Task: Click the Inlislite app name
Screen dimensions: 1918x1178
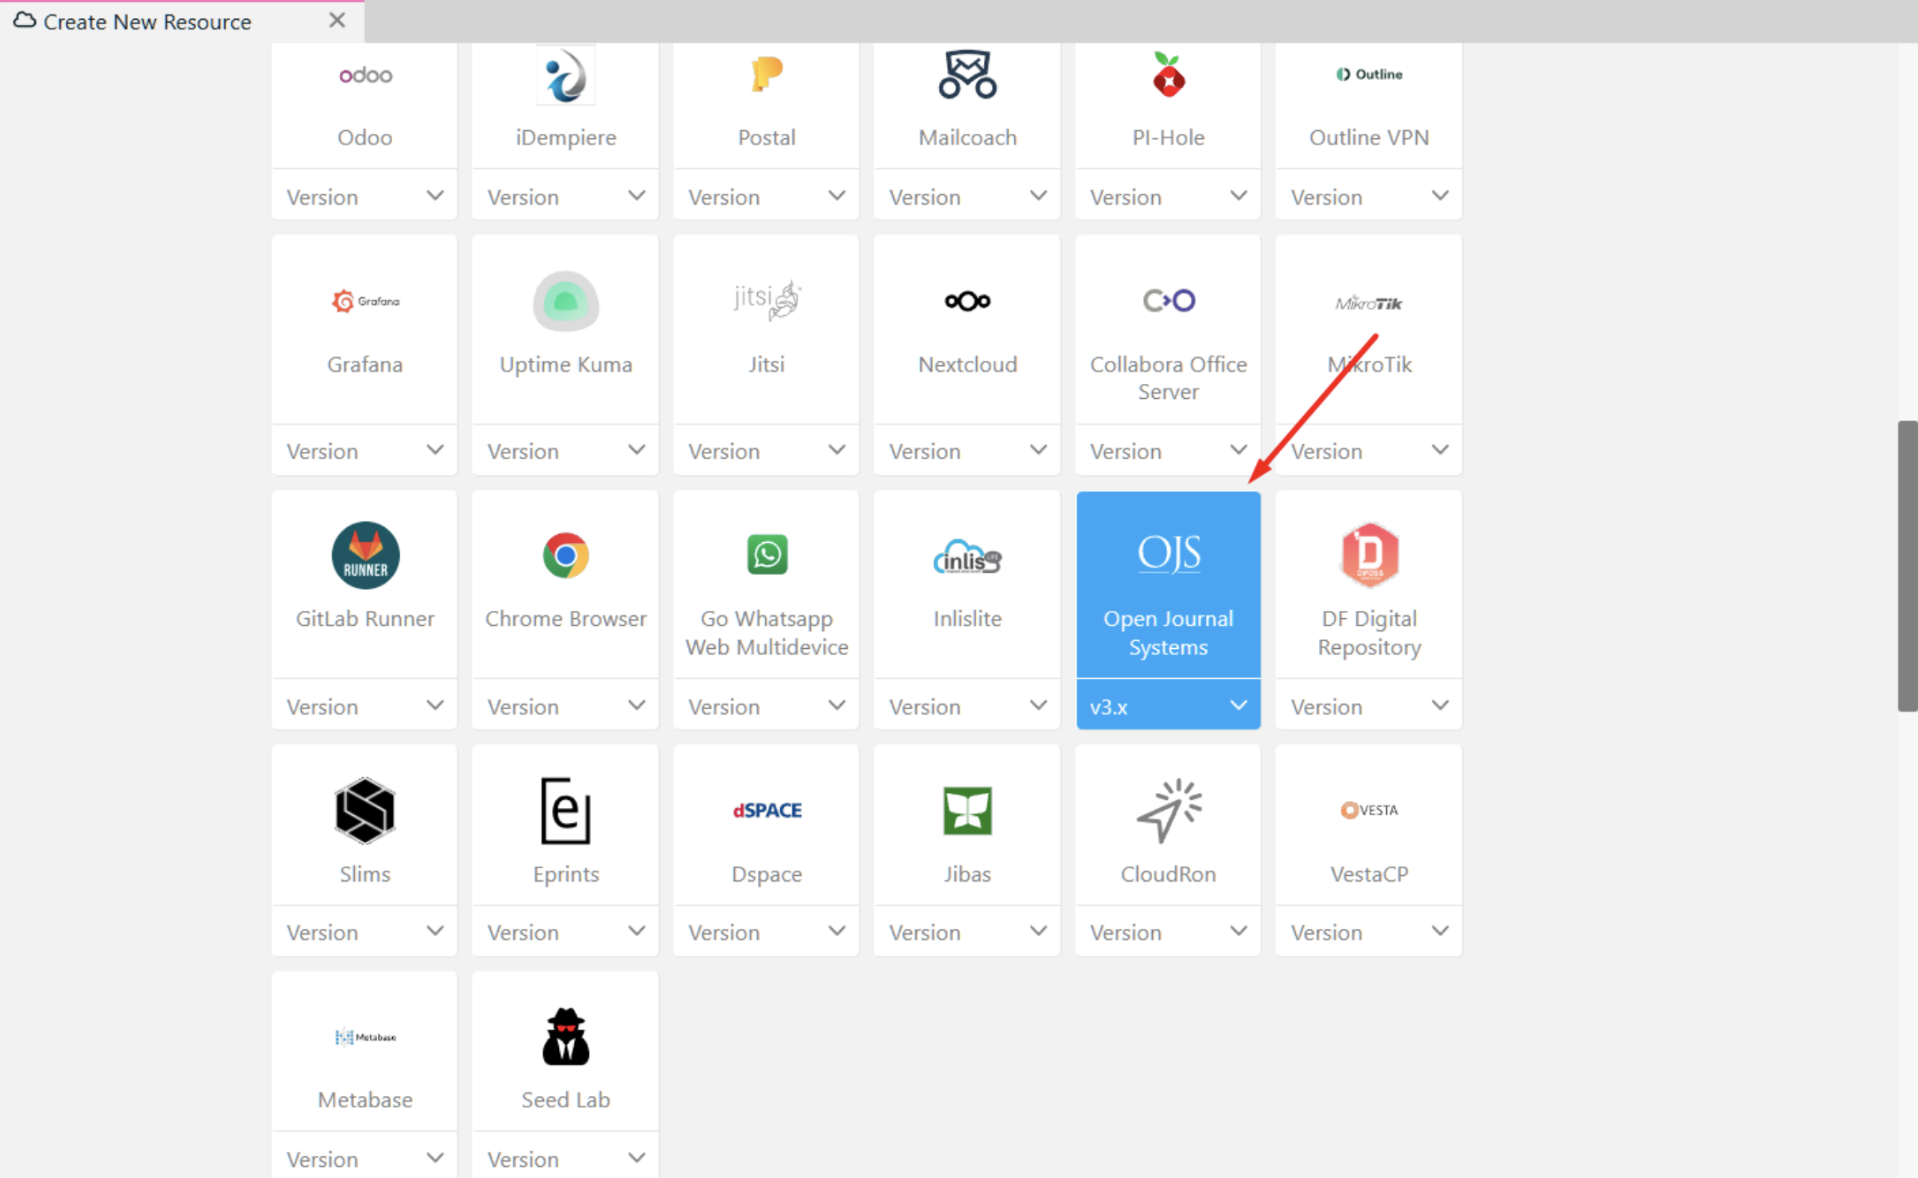Action: coord(967,618)
